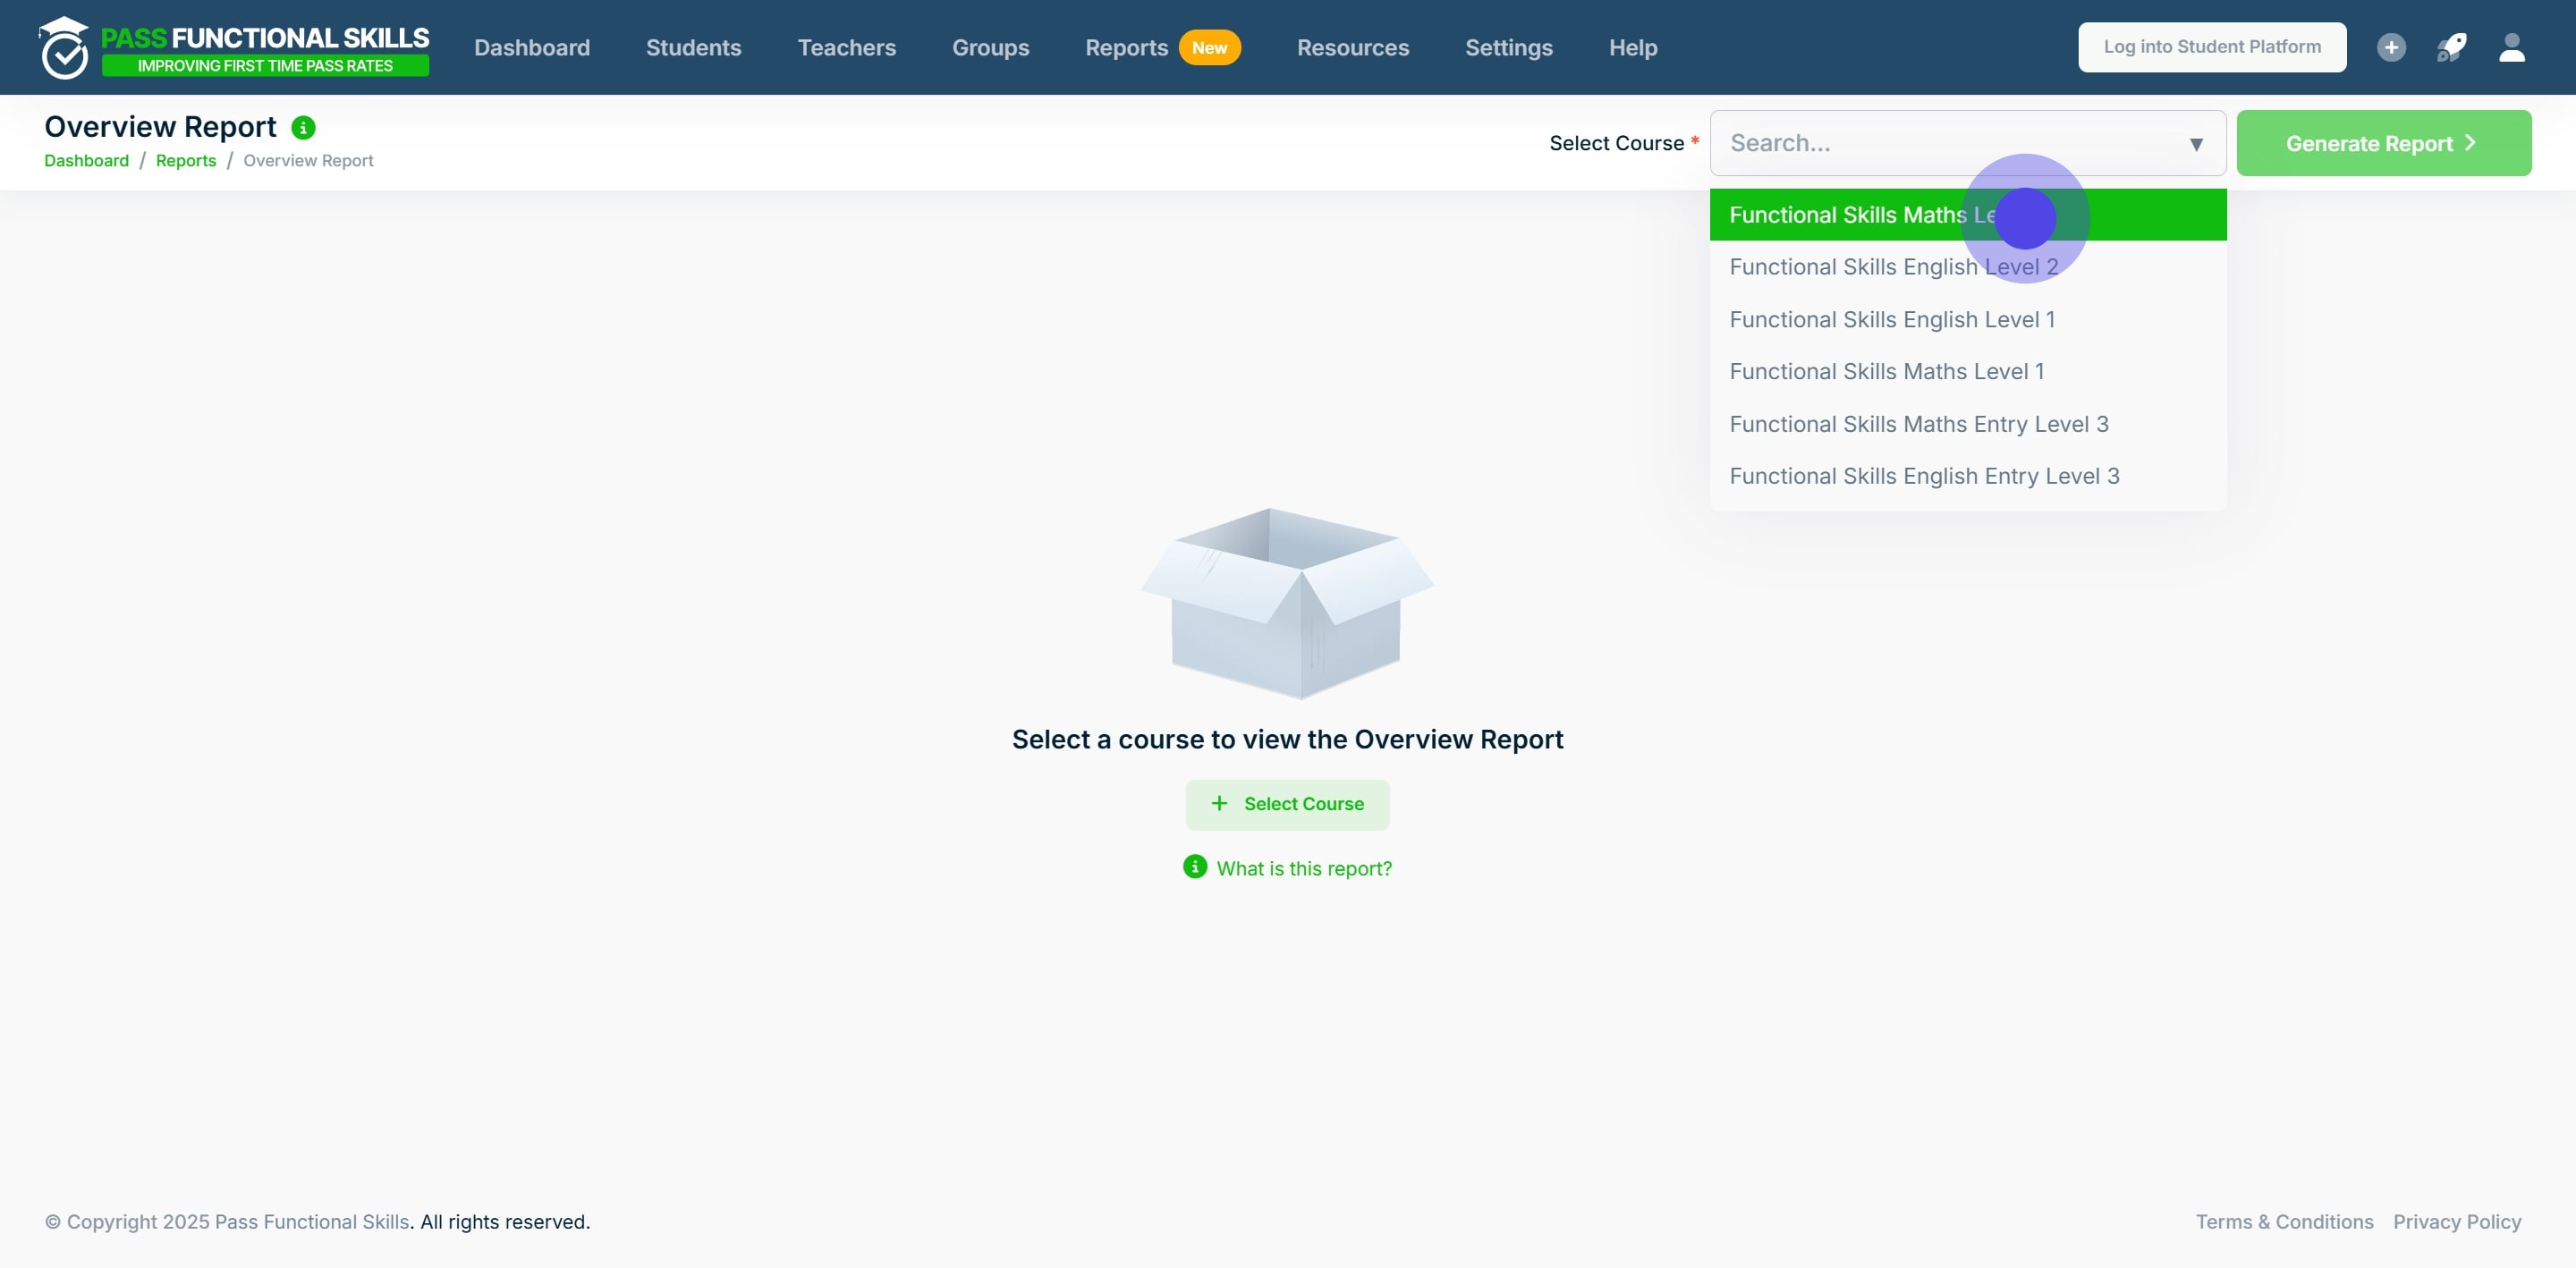Screen dimensions: 2576x1268
Task: Collapse the Select Course dropdown arrow
Action: point(2195,144)
